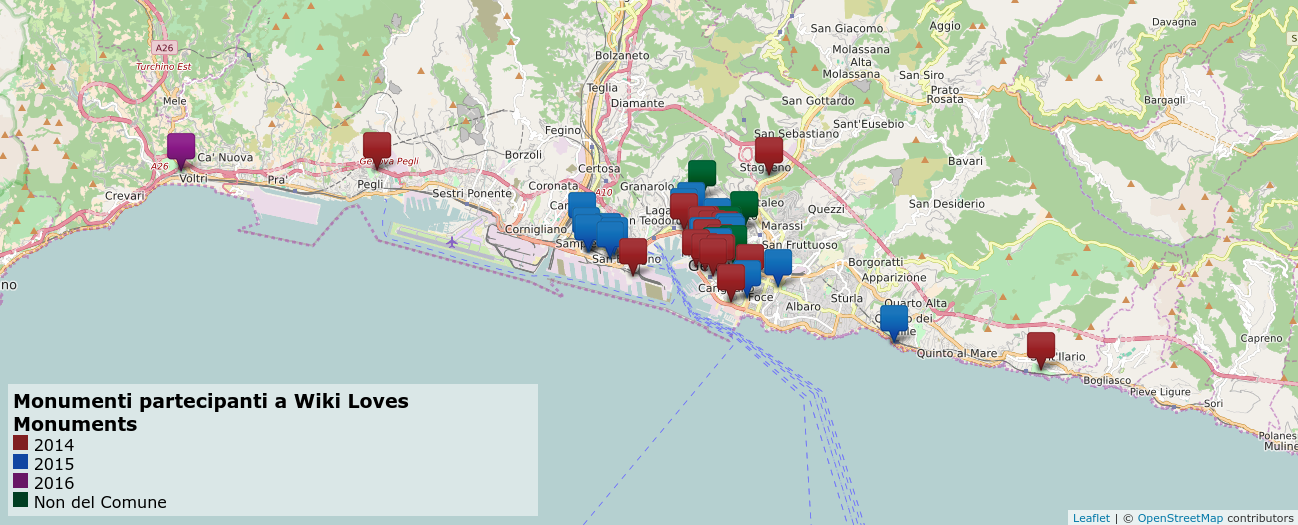The image size is (1298, 525).
Task: Open the OpenStreetMap contributors link
Action: (x=1180, y=518)
